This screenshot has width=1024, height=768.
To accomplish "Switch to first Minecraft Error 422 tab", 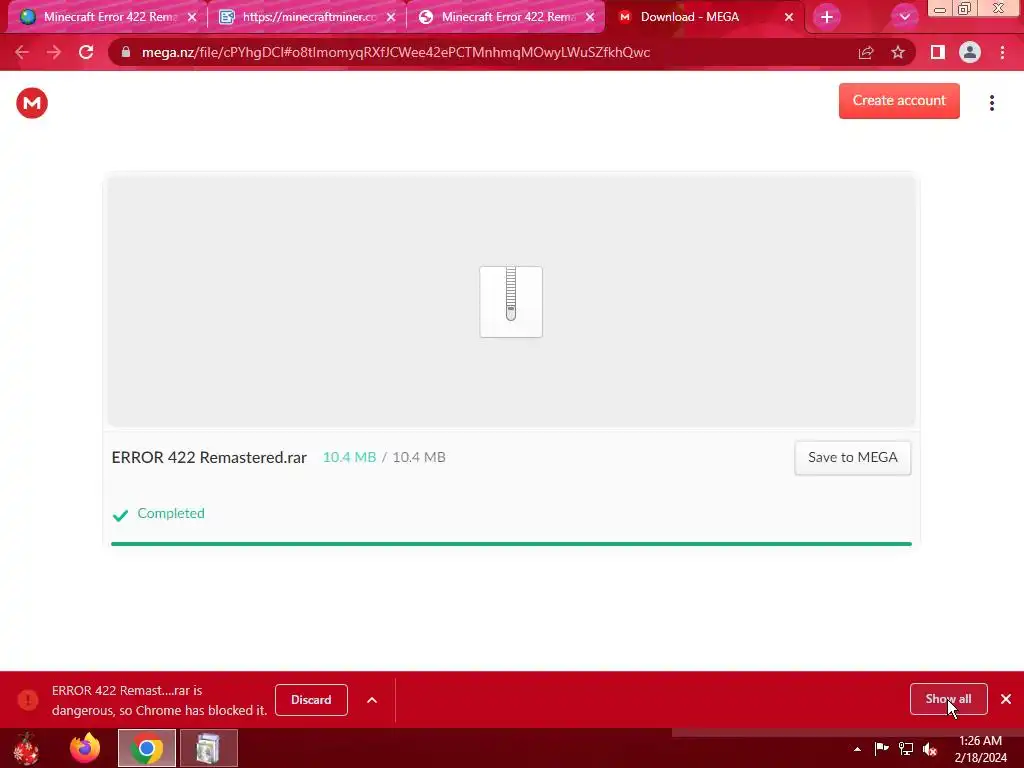I will coord(108,17).
